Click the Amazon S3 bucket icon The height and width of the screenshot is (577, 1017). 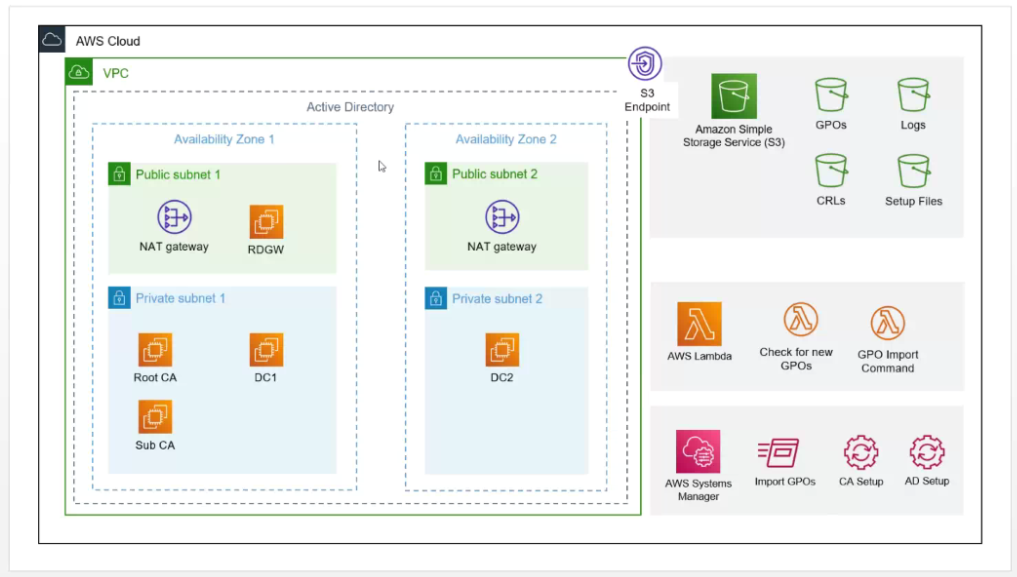coord(734,96)
